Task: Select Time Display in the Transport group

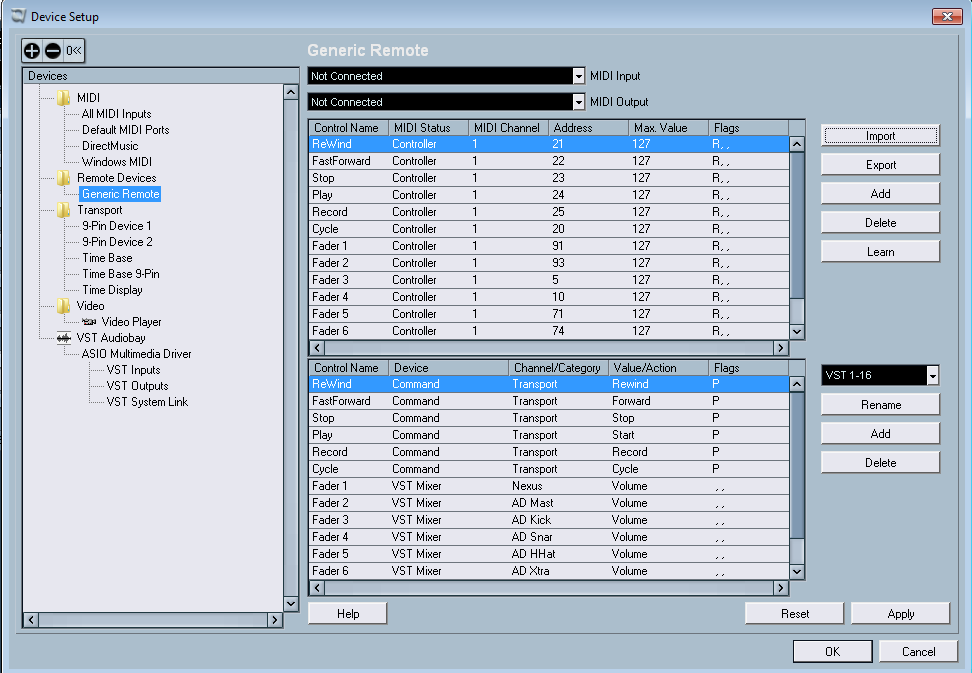Action: click(112, 290)
